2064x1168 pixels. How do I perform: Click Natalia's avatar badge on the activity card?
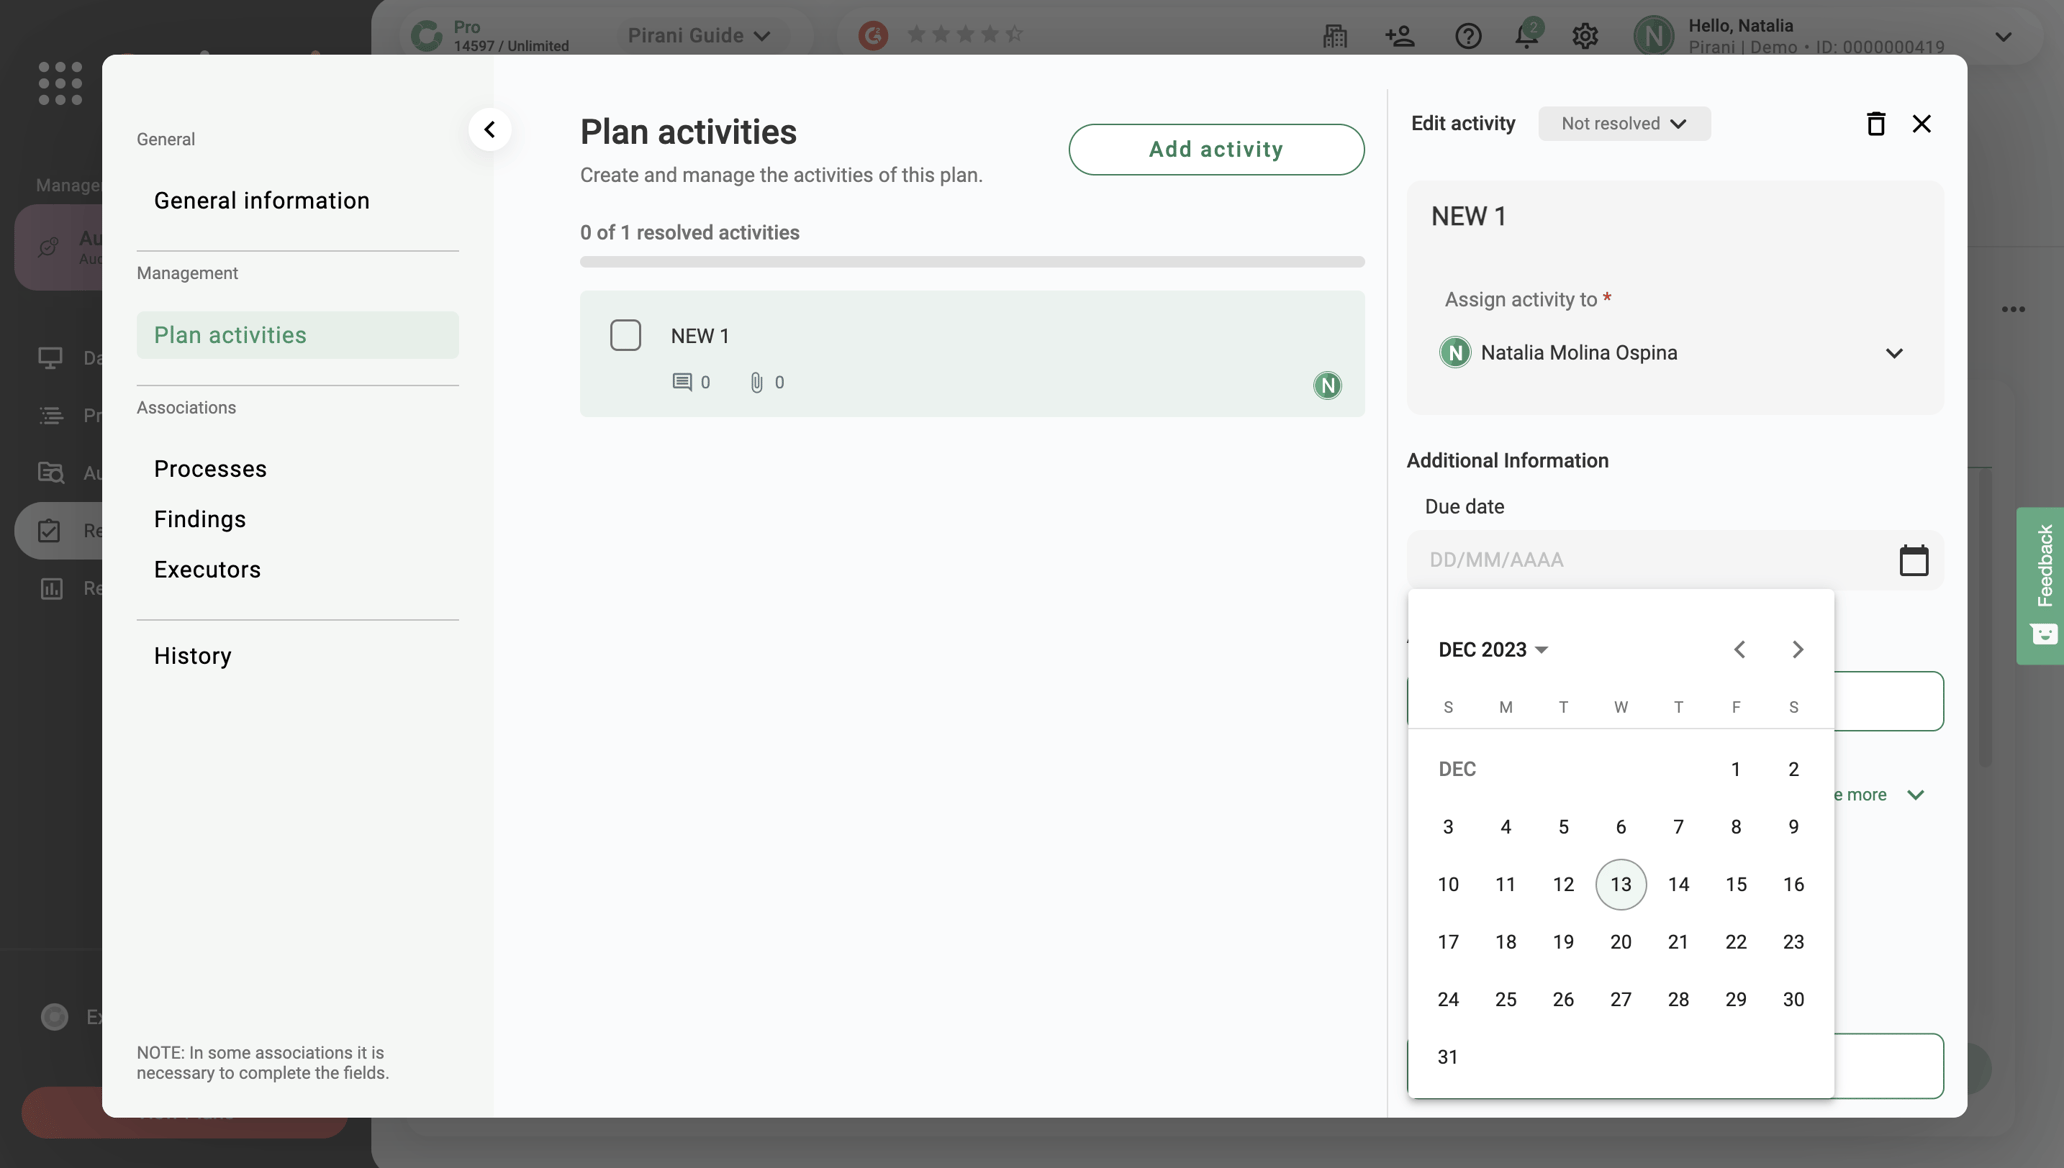click(1327, 385)
